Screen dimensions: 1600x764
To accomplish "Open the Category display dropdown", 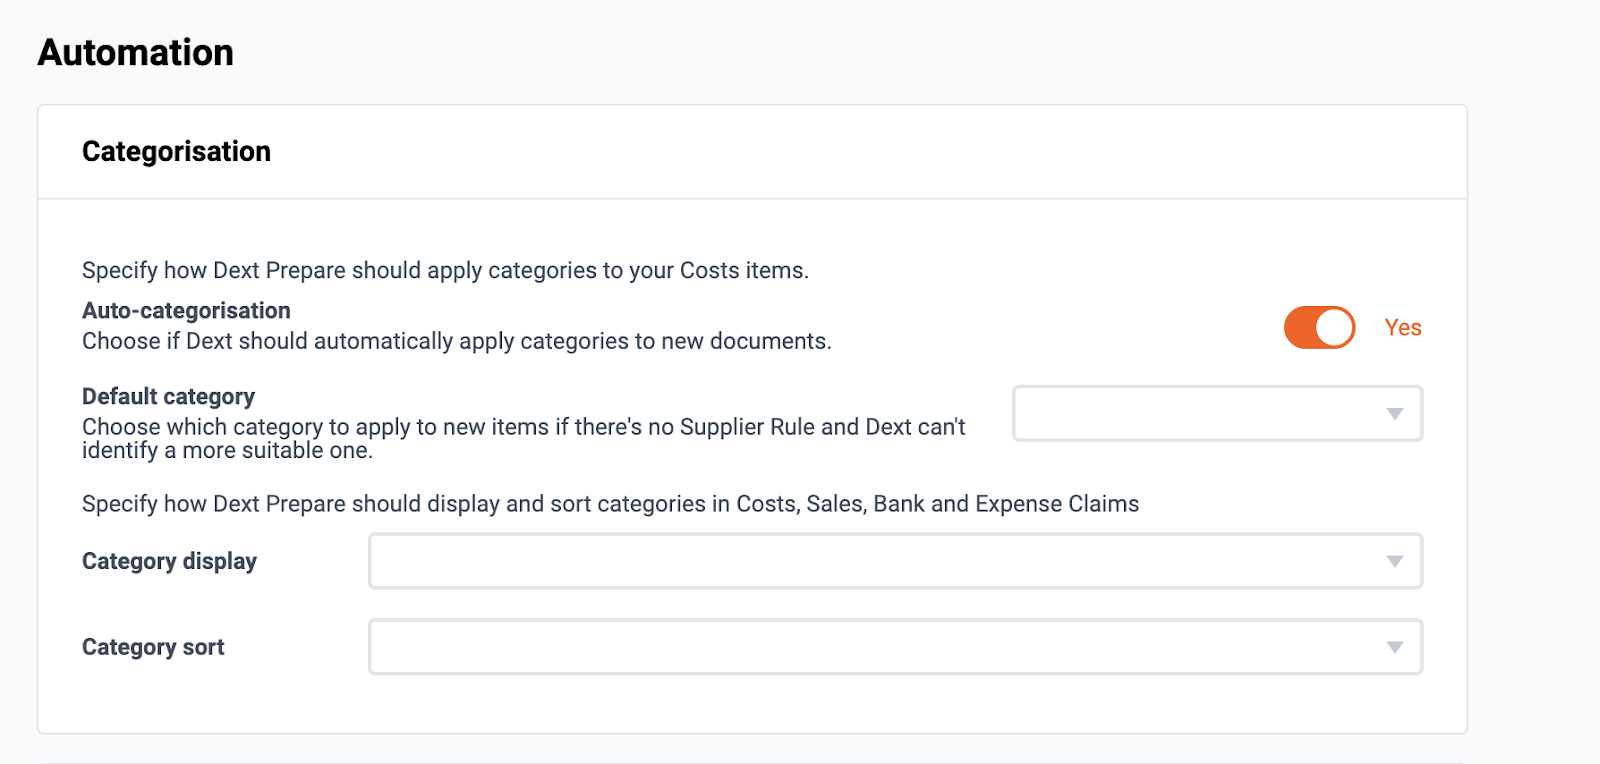I will (x=895, y=561).
